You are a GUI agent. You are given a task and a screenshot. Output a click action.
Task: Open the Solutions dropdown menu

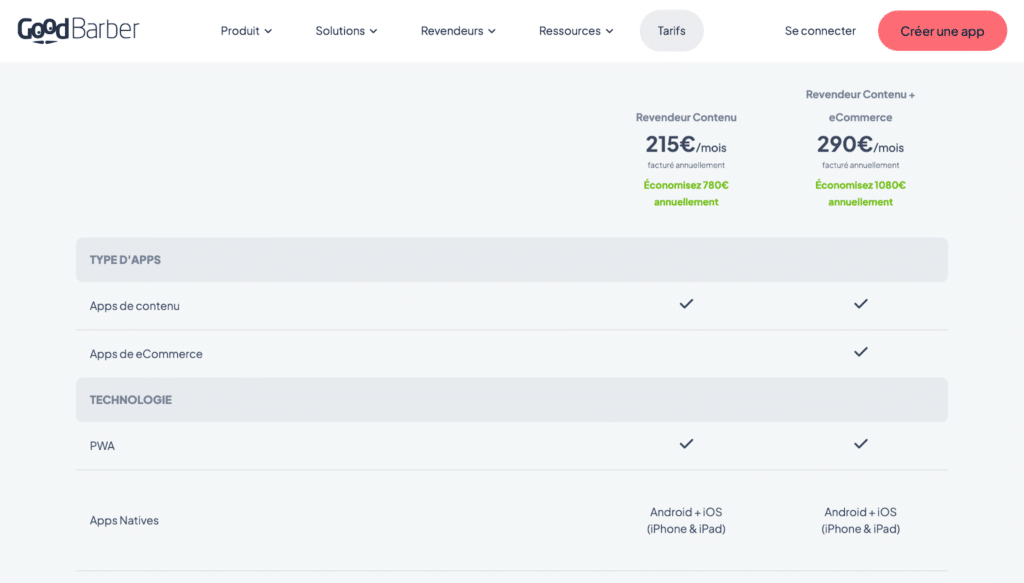click(x=346, y=31)
